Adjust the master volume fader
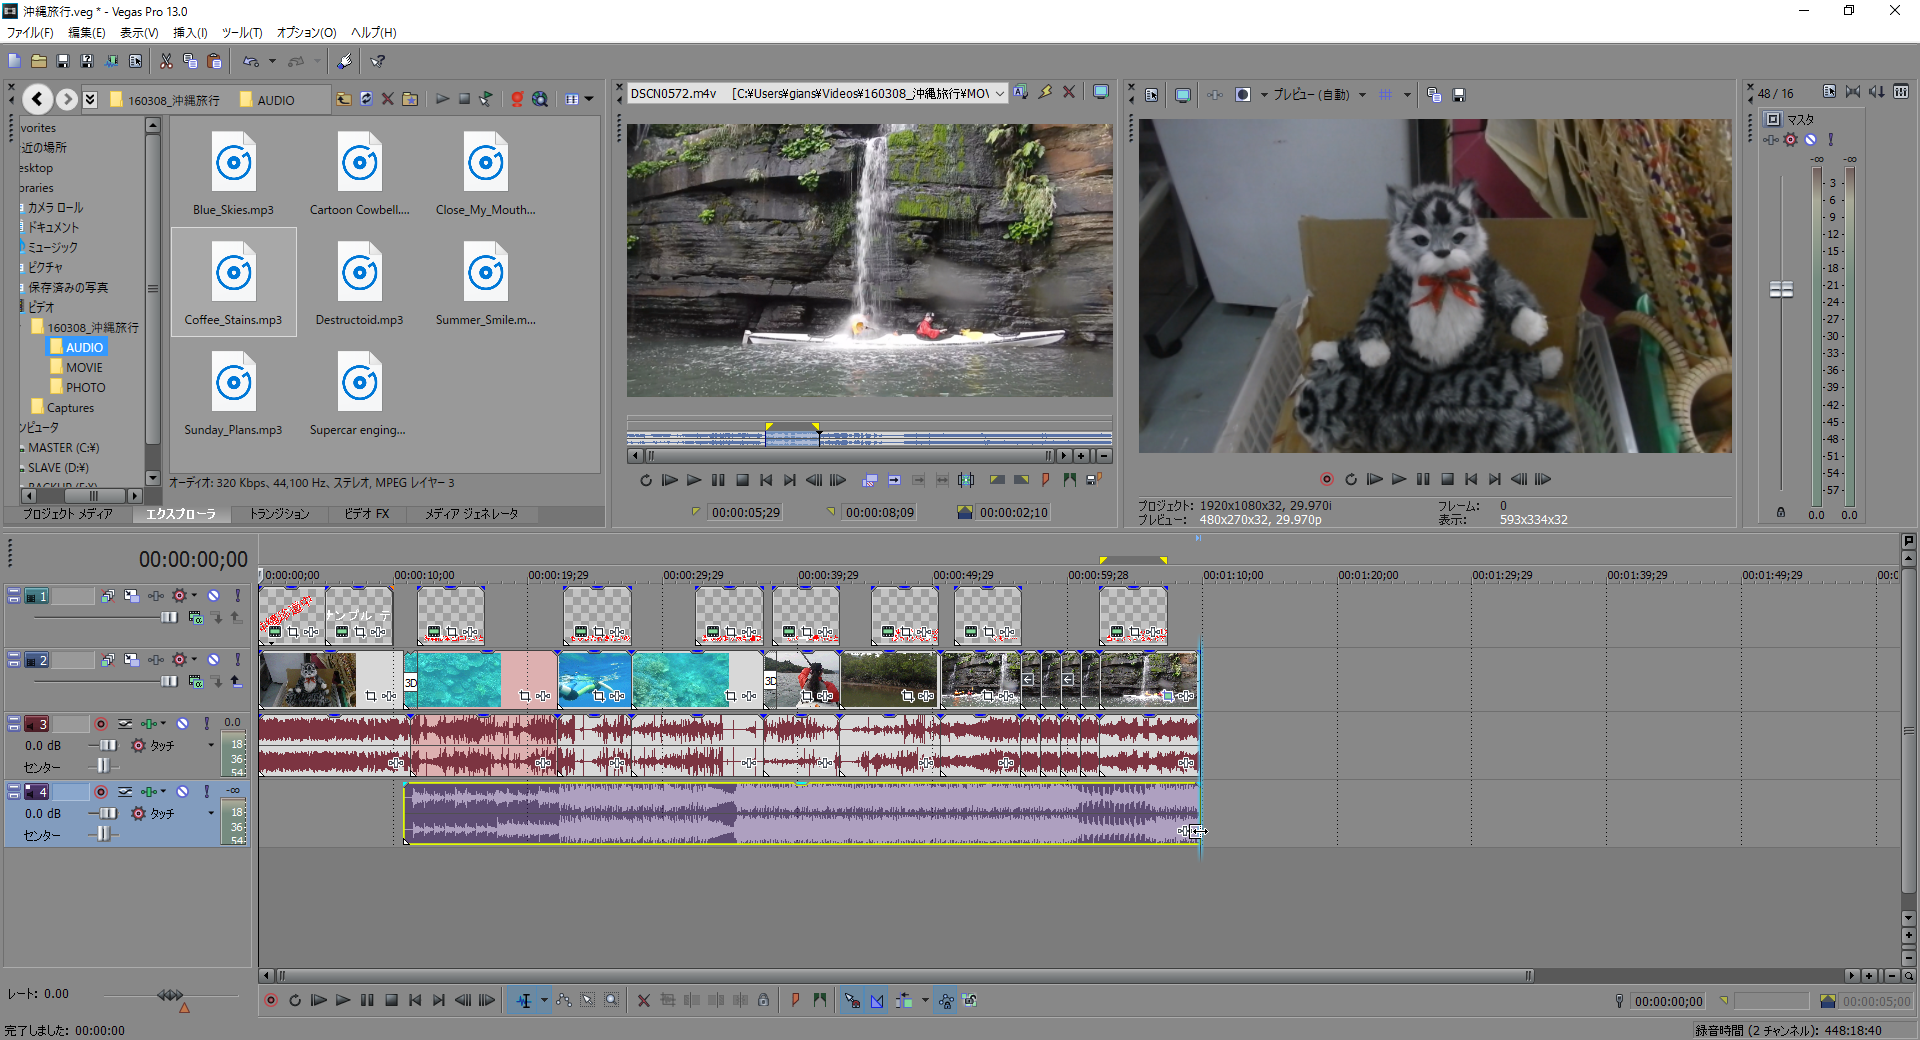Screen dimensions: 1920x1040 pos(1781,290)
